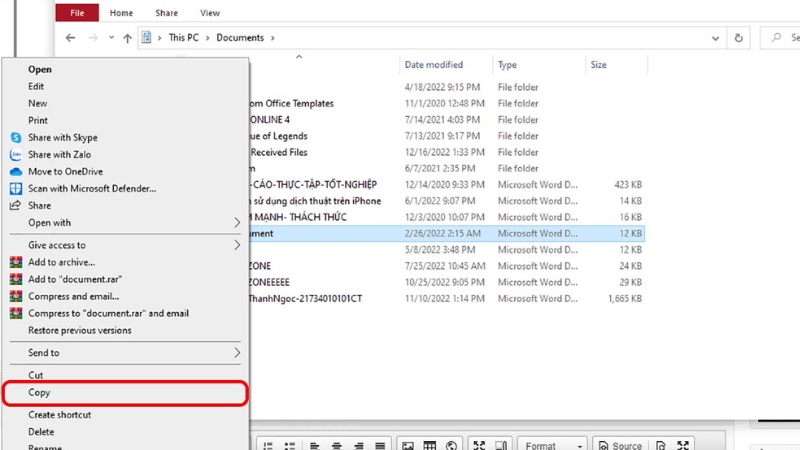The width and height of the screenshot is (800, 450).
Task: Open the Format dropdown in editor
Action: [x=552, y=445]
